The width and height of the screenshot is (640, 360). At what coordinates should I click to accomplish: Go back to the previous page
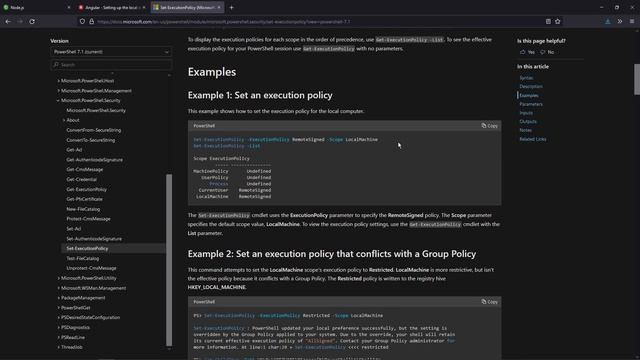[8, 21]
